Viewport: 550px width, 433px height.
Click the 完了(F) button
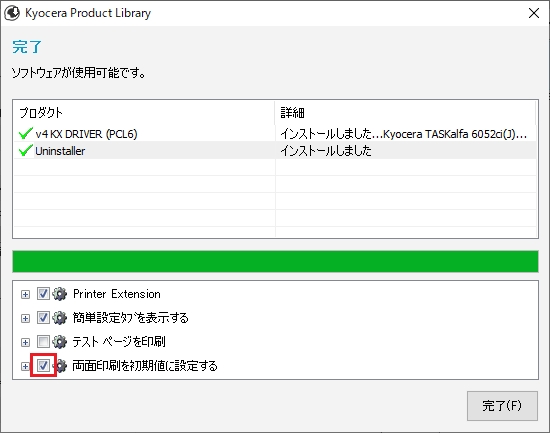click(502, 406)
